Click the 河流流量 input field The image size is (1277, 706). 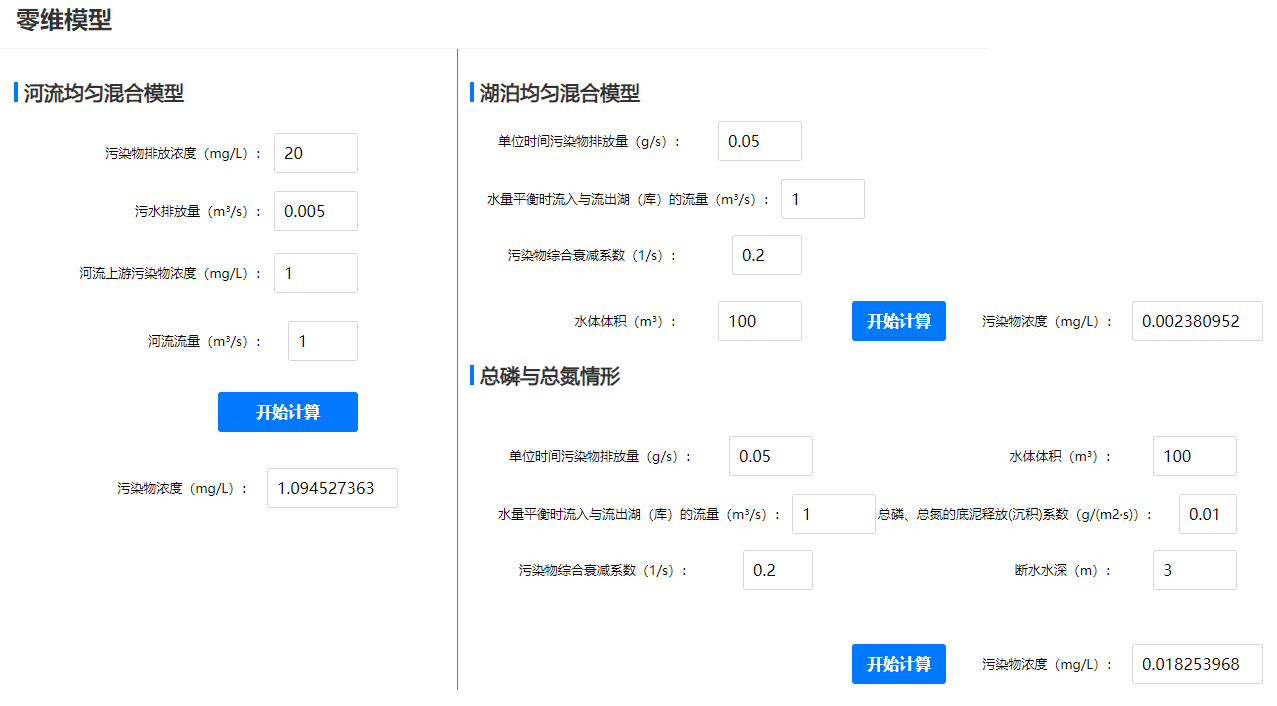322,341
